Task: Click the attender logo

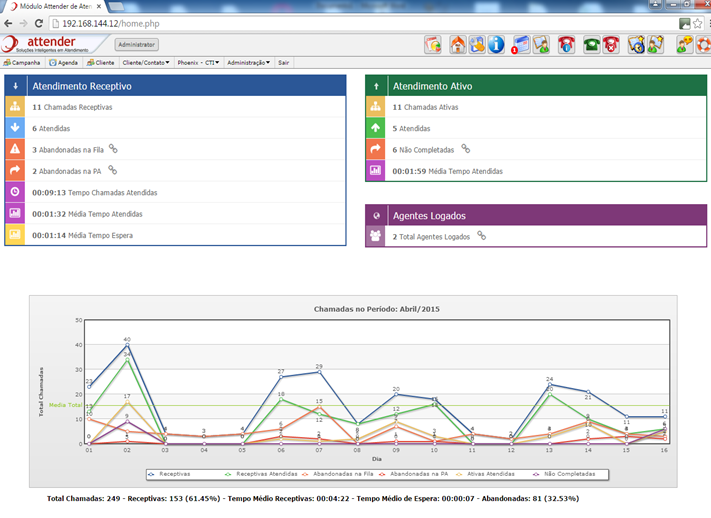Action: coord(45,44)
